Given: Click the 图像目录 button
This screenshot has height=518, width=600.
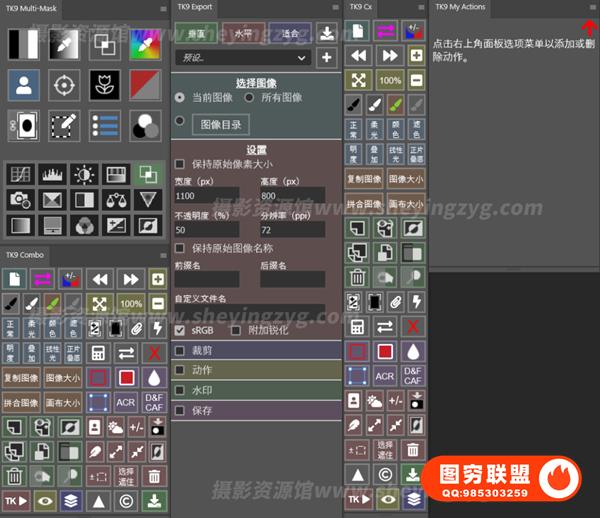Looking at the screenshot, I should 219,125.
